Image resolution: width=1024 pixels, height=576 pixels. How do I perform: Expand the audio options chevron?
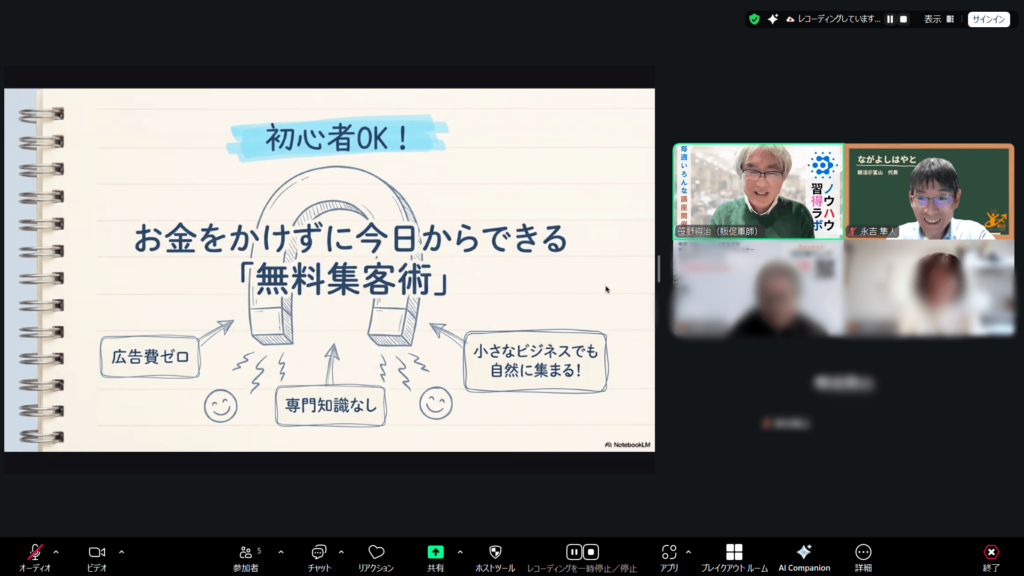(56, 551)
